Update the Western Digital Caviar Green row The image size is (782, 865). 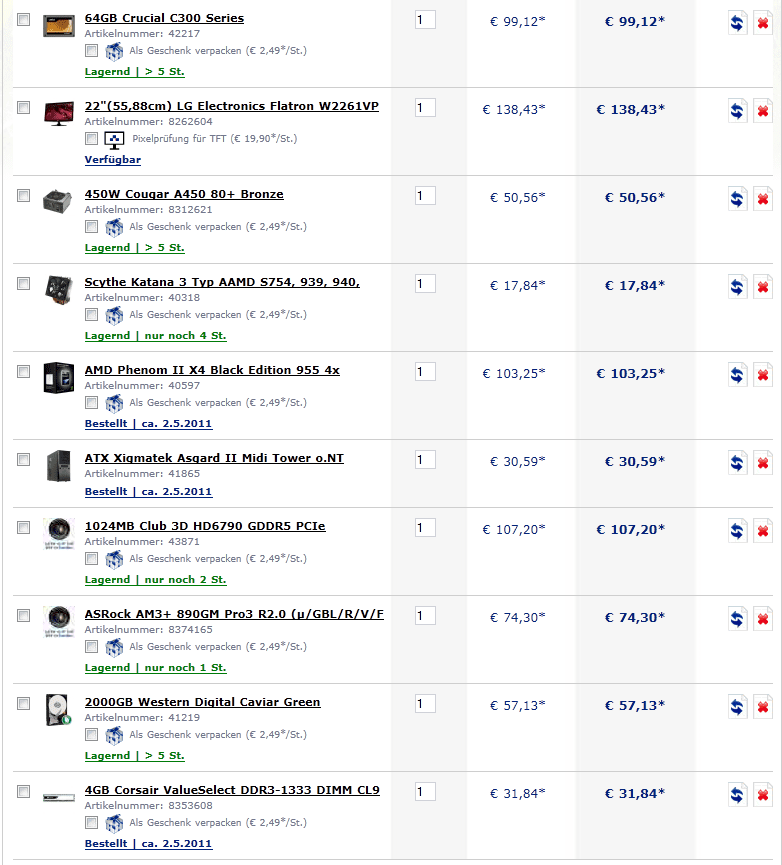(737, 708)
